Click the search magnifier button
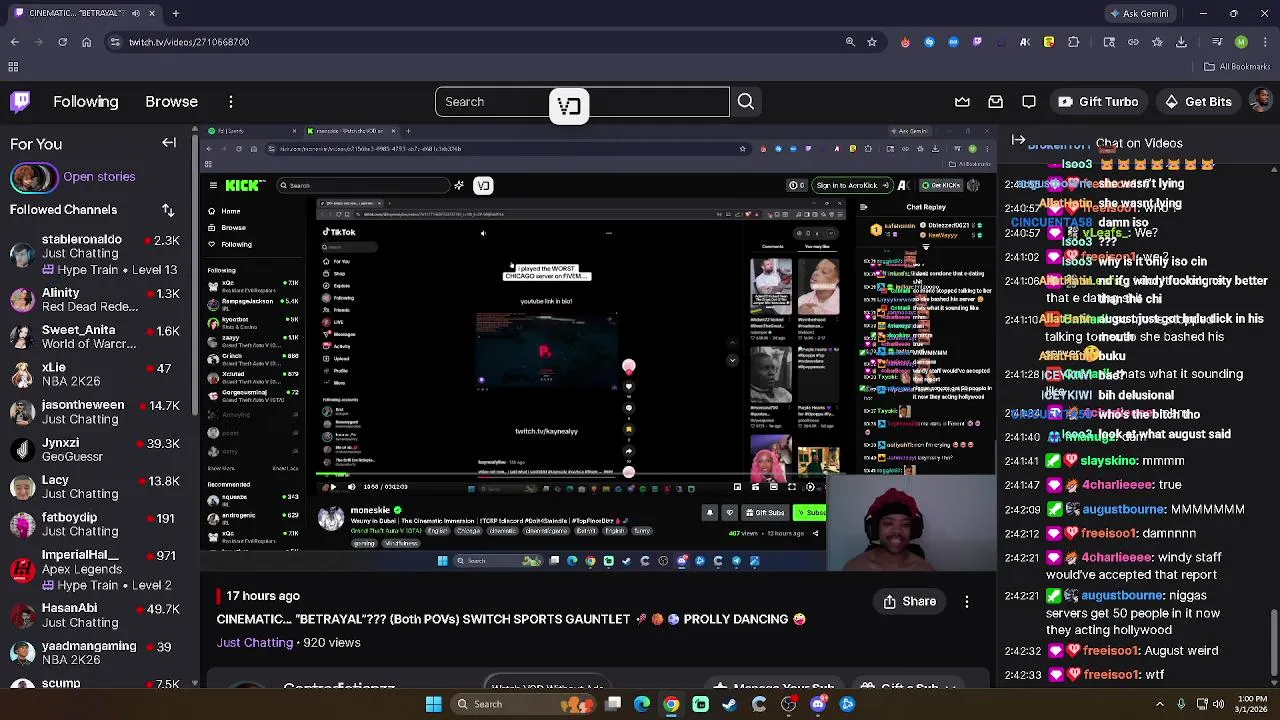Screen dimensions: 1280x720 [746, 102]
